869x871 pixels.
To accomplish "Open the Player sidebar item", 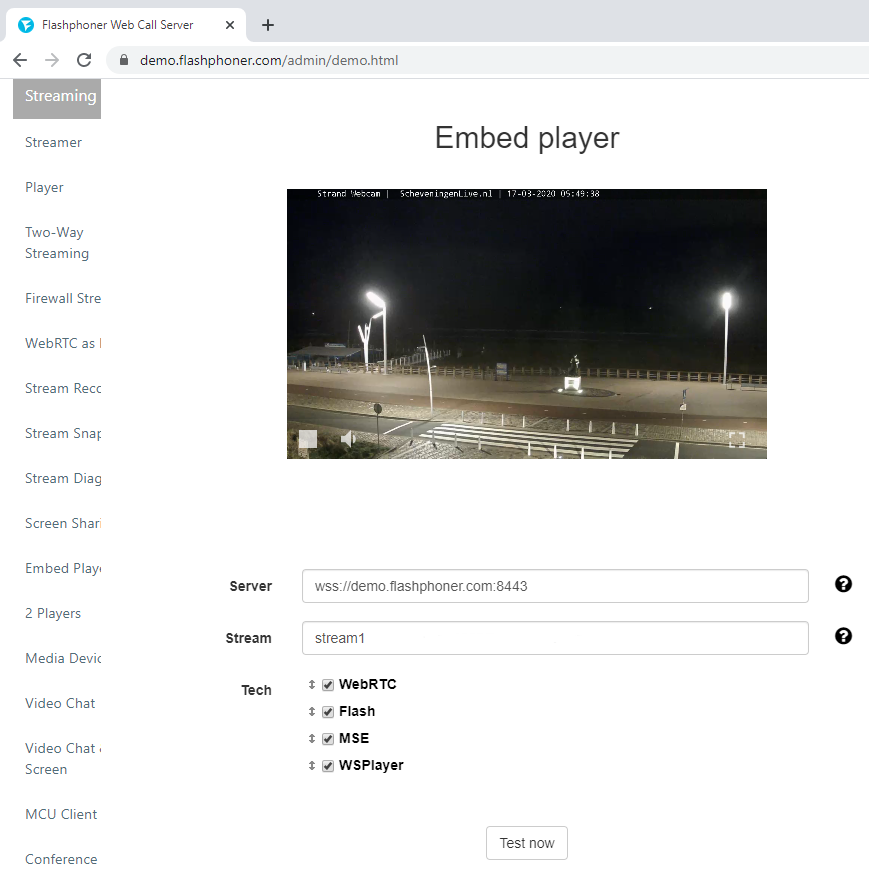I will 44,187.
